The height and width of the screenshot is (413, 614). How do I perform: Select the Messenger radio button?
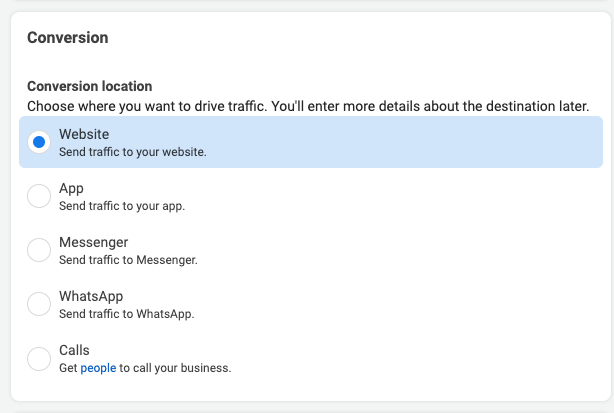click(39, 250)
